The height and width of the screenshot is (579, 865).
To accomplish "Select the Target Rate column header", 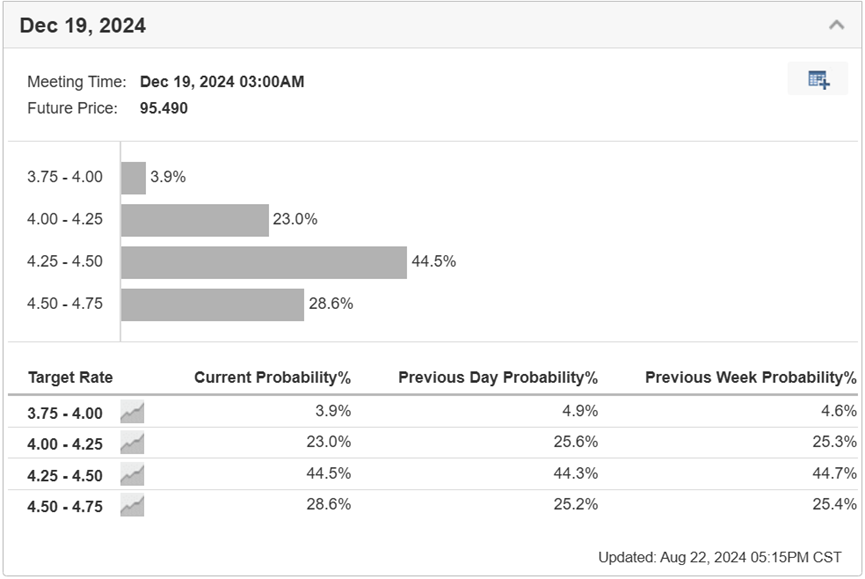I will tap(70, 377).
